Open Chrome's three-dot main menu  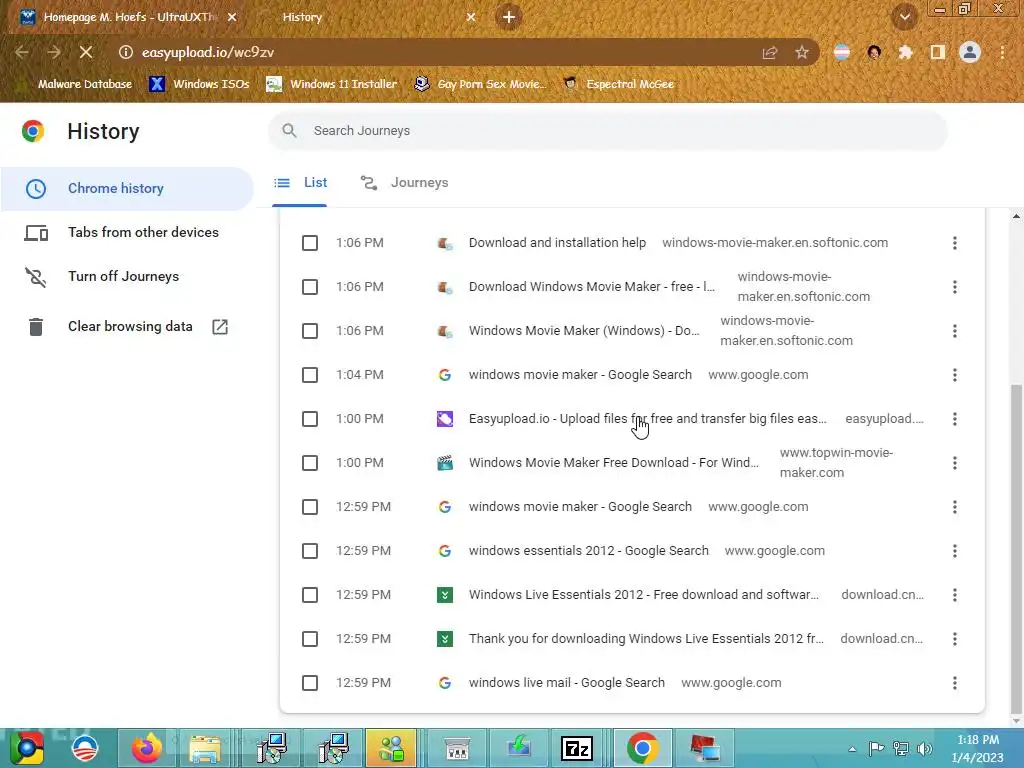coord(1002,52)
